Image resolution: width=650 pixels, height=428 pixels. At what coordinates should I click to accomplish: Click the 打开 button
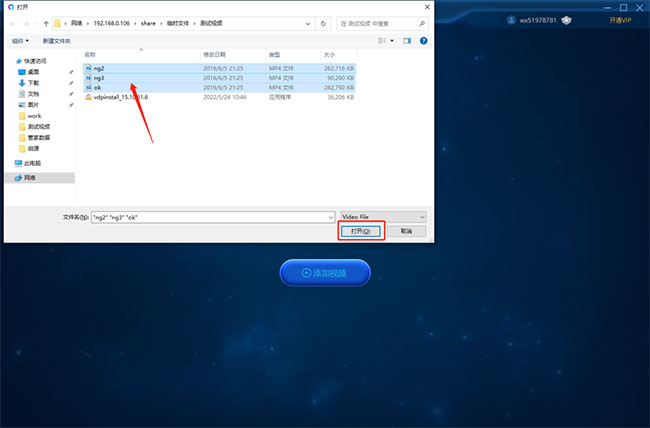coord(361,231)
